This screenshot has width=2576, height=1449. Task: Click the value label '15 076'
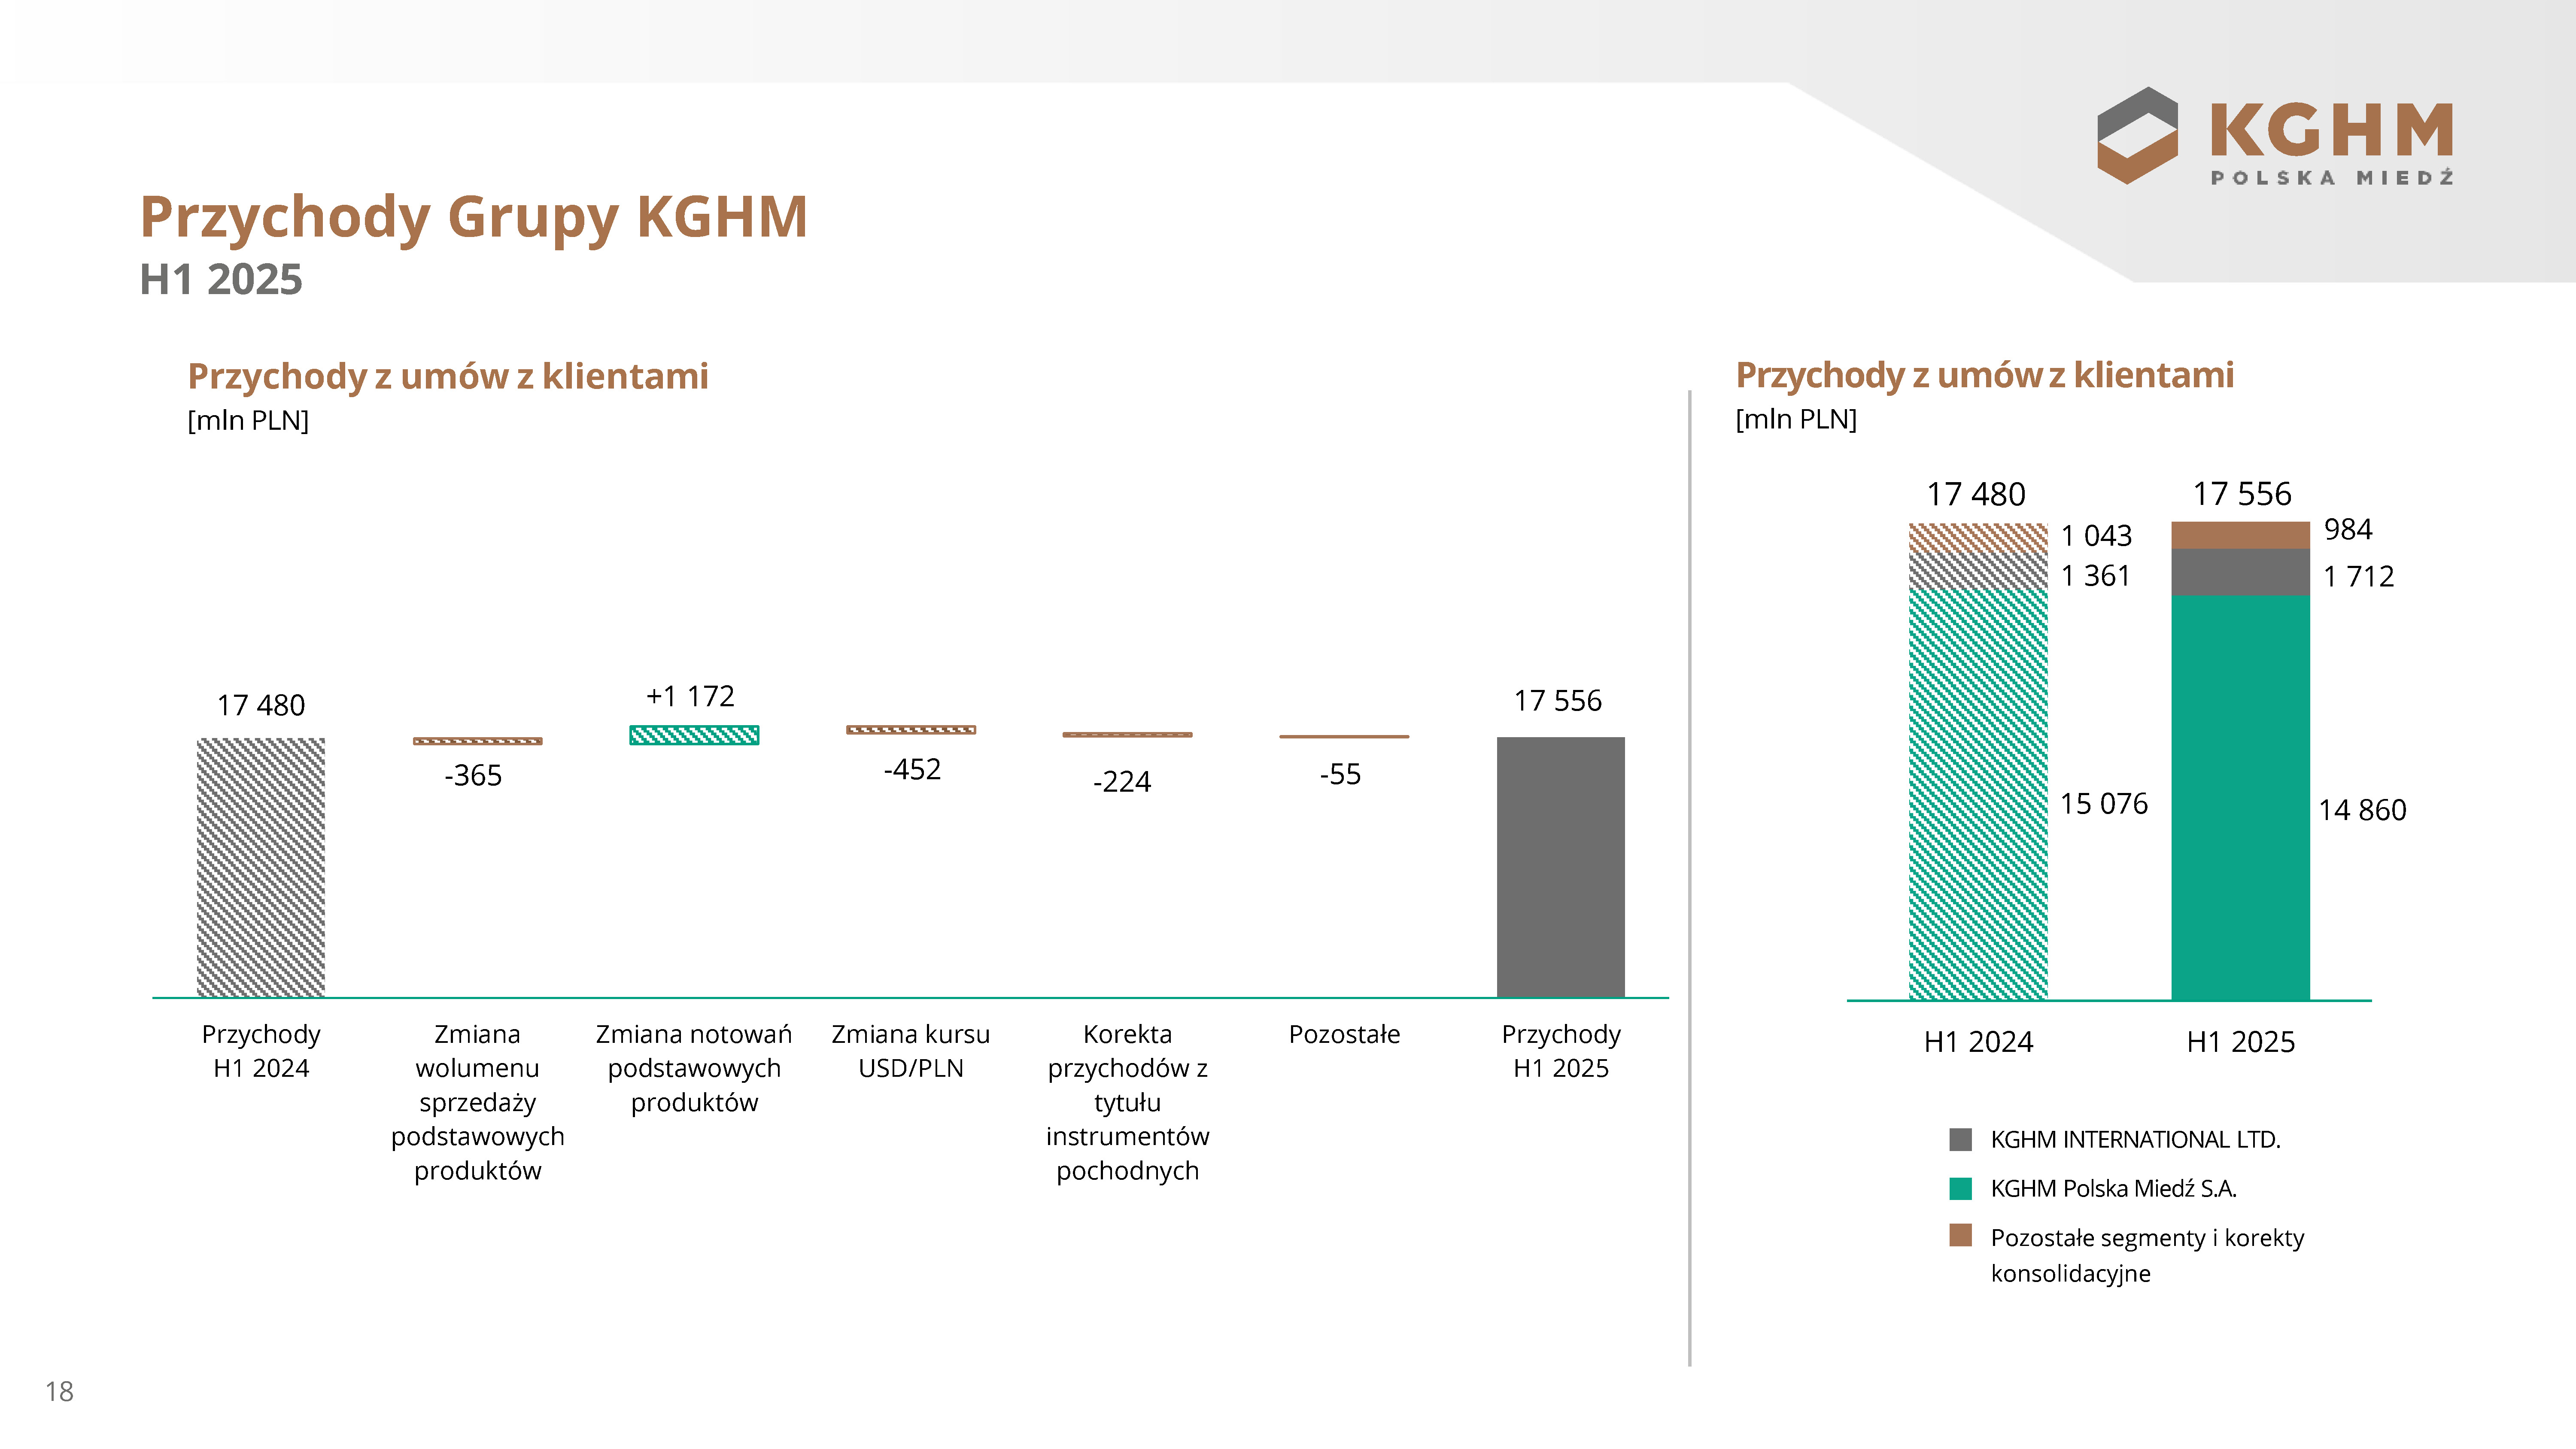[x=2104, y=804]
